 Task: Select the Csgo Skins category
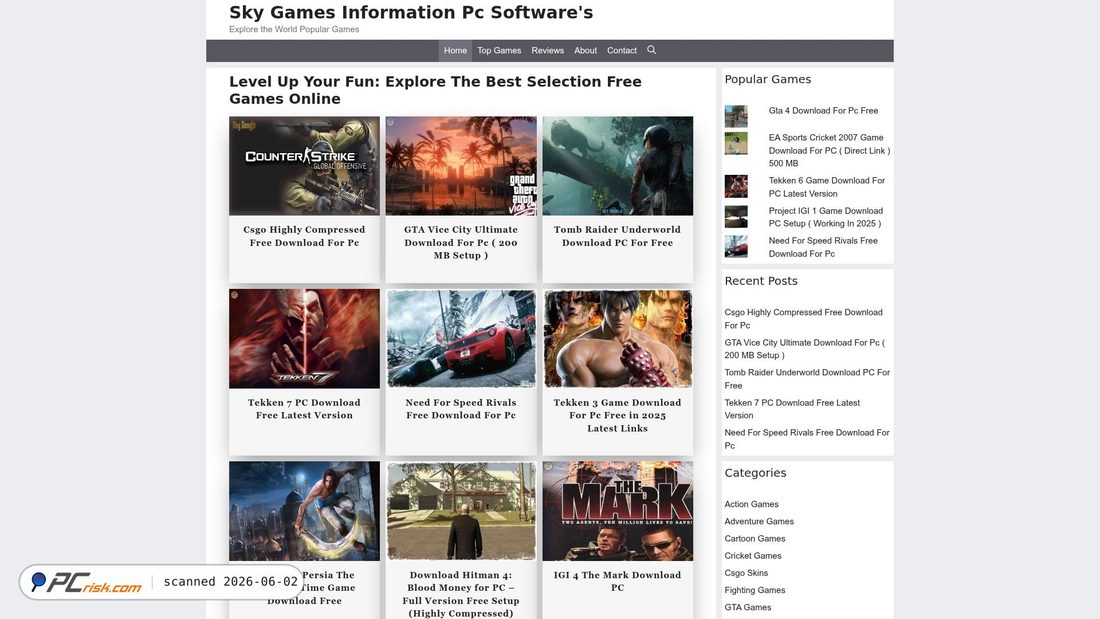tap(746, 573)
